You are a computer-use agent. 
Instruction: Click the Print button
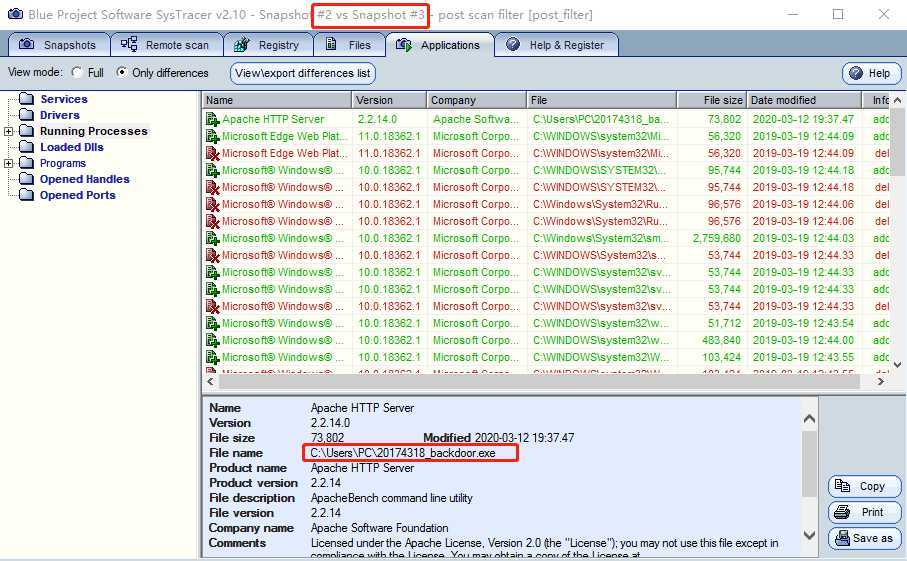pyautogui.click(x=865, y=512)
